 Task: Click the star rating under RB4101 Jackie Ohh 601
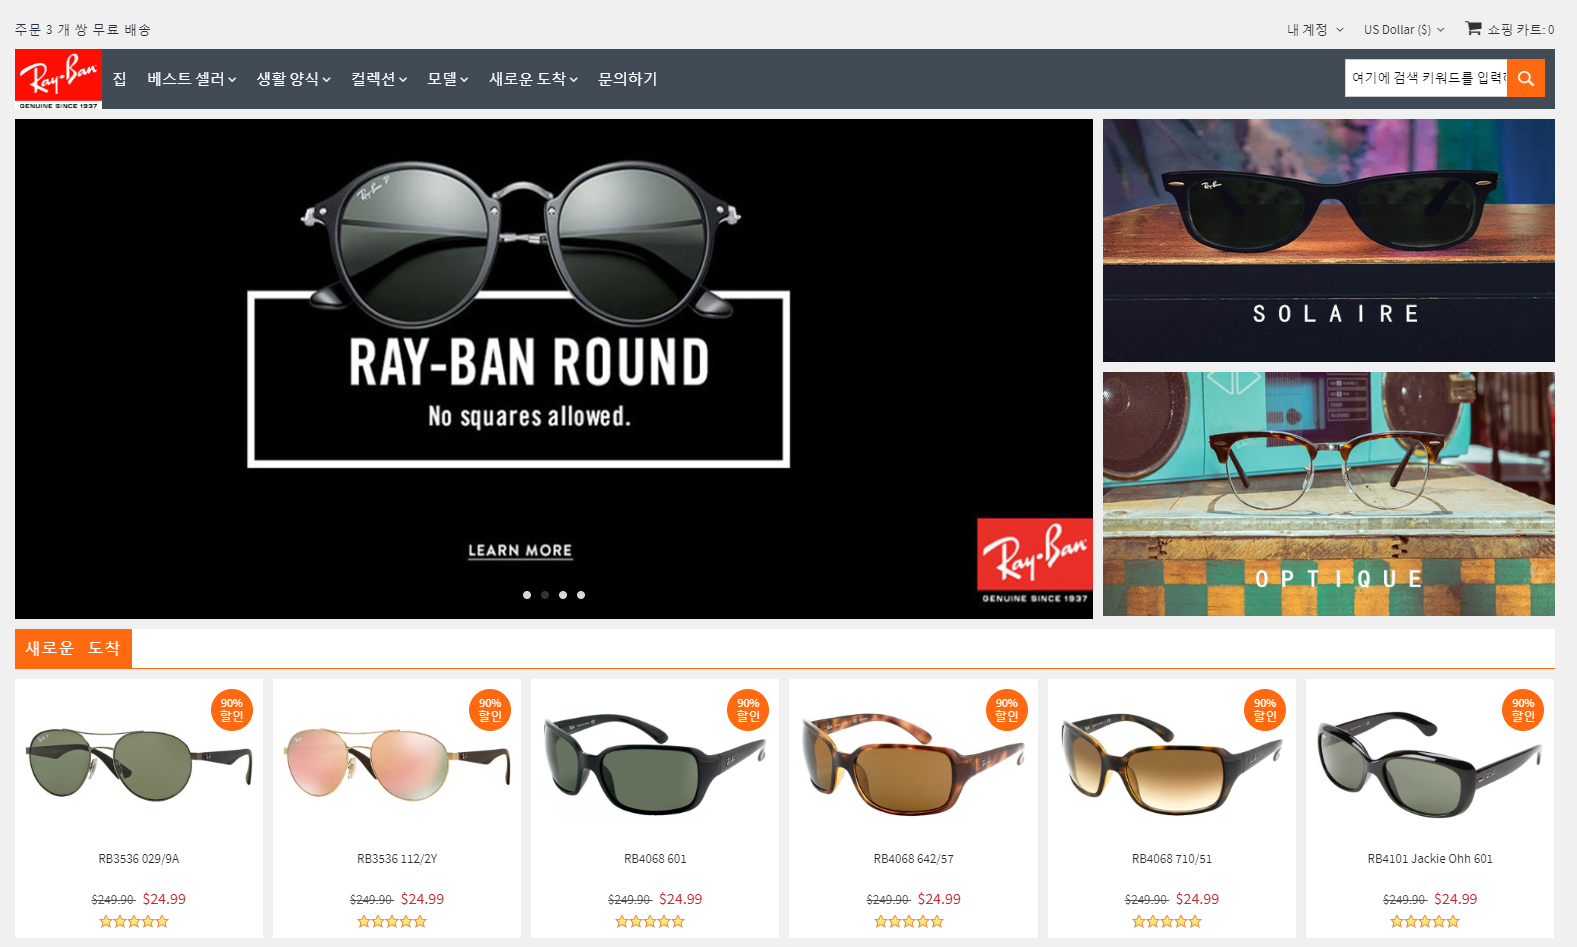click(1425, 922)
